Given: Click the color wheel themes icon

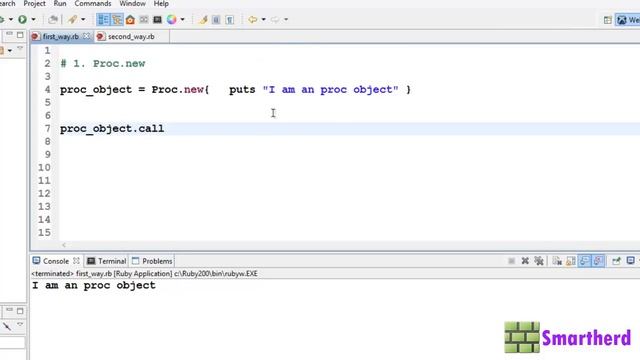Looking at the screenshot, I should (x=172, y=19).
